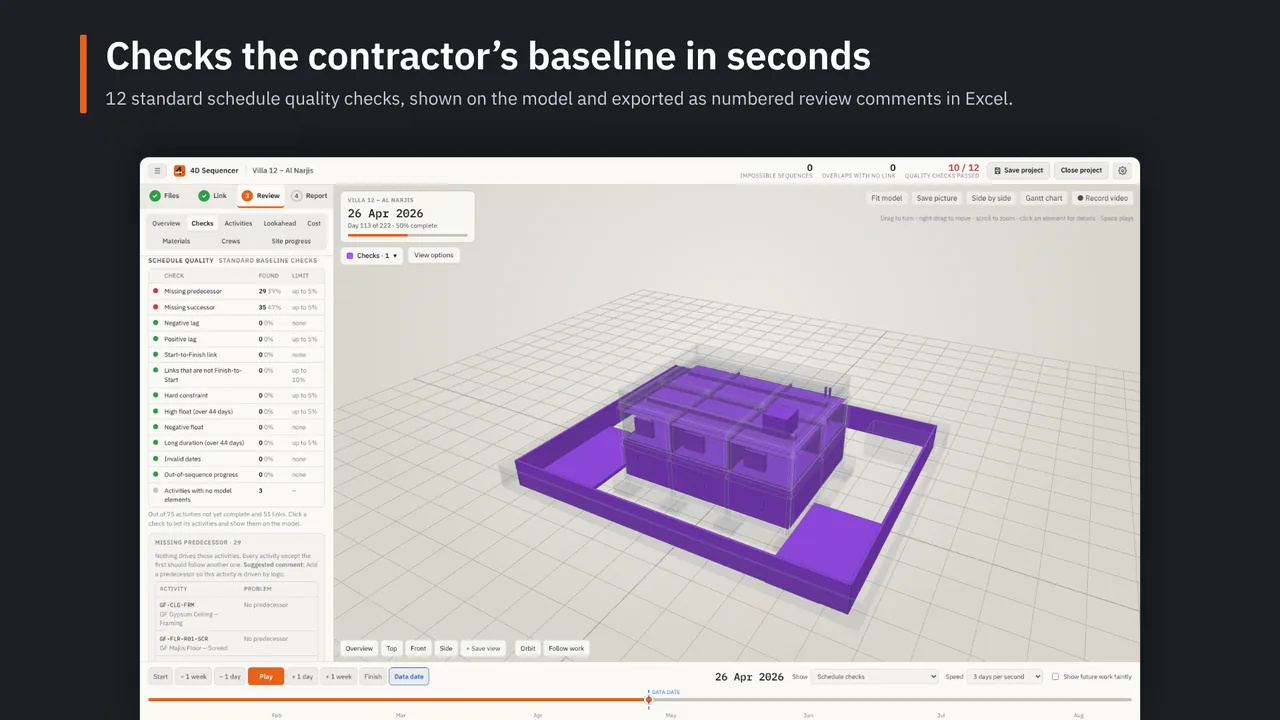Open the hamburger menu icon

pos(157,171)
